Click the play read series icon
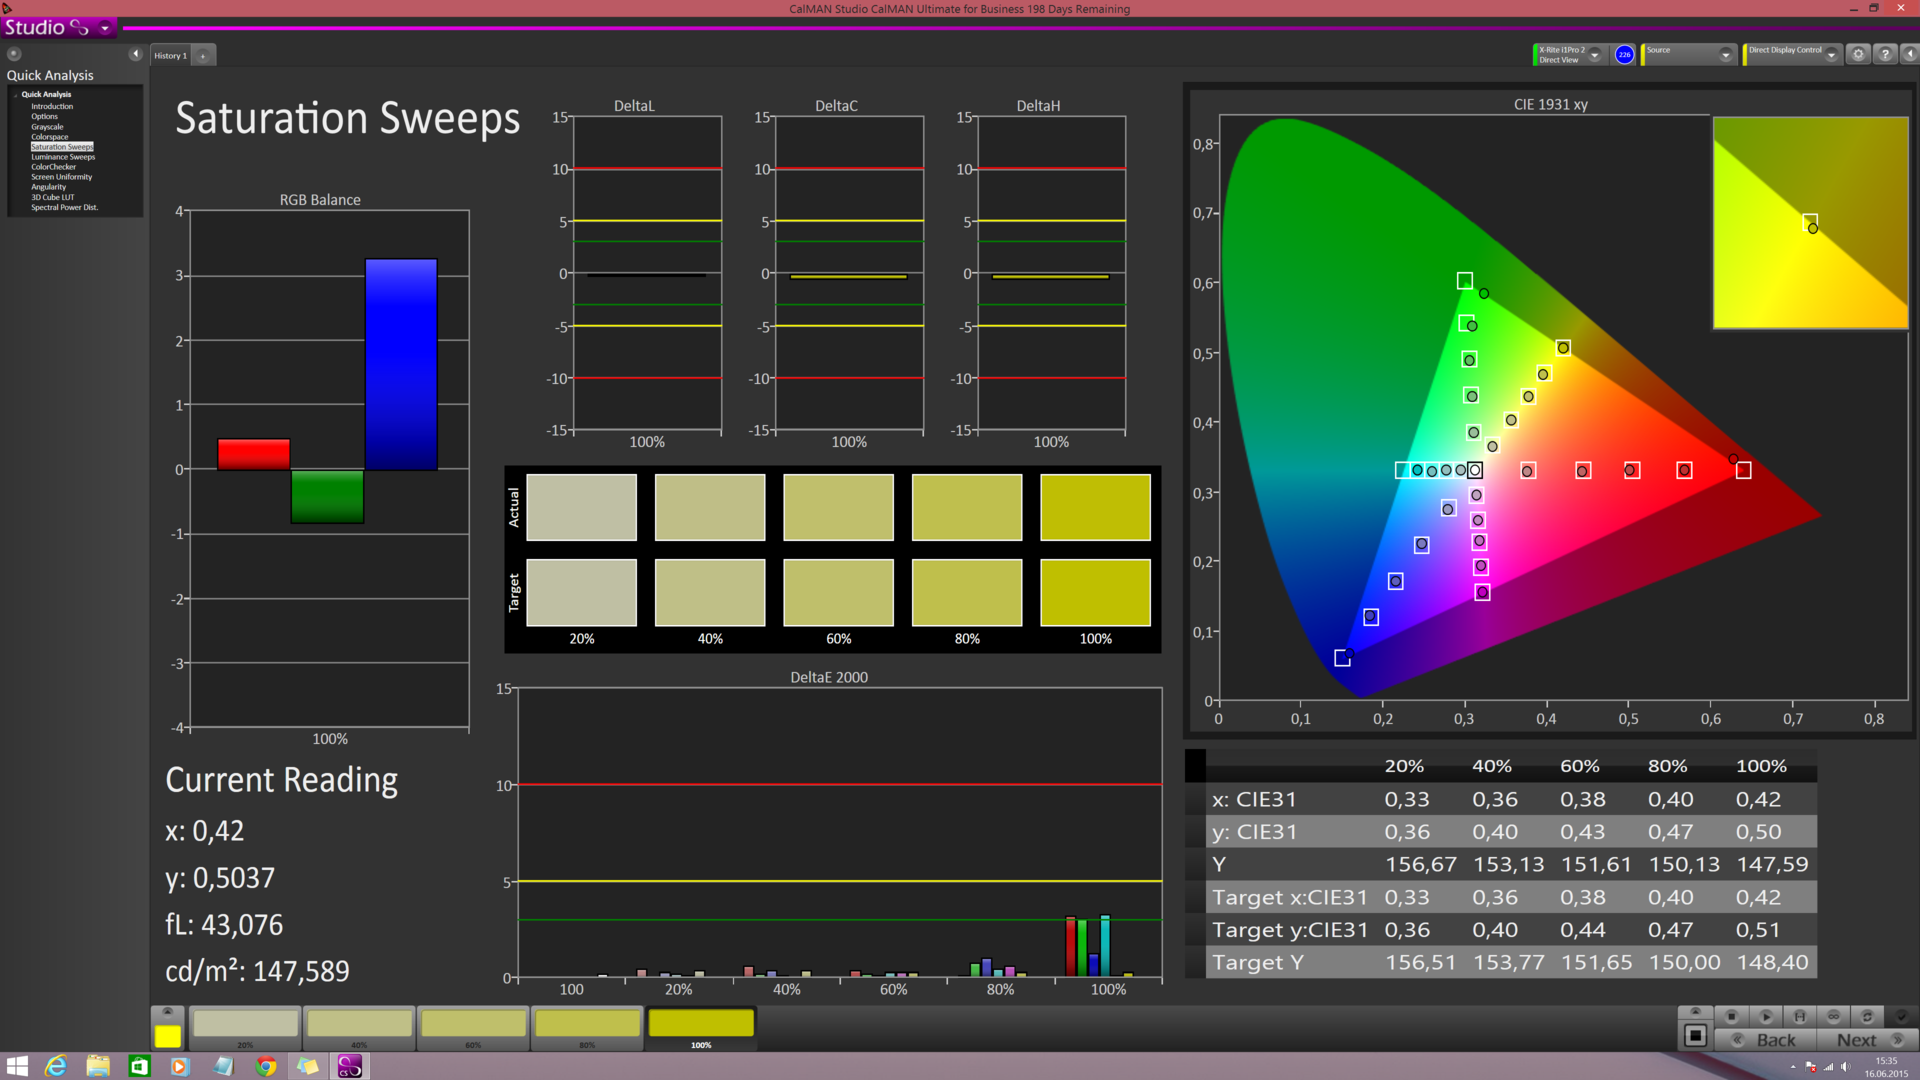 tap(1766, 1016)
